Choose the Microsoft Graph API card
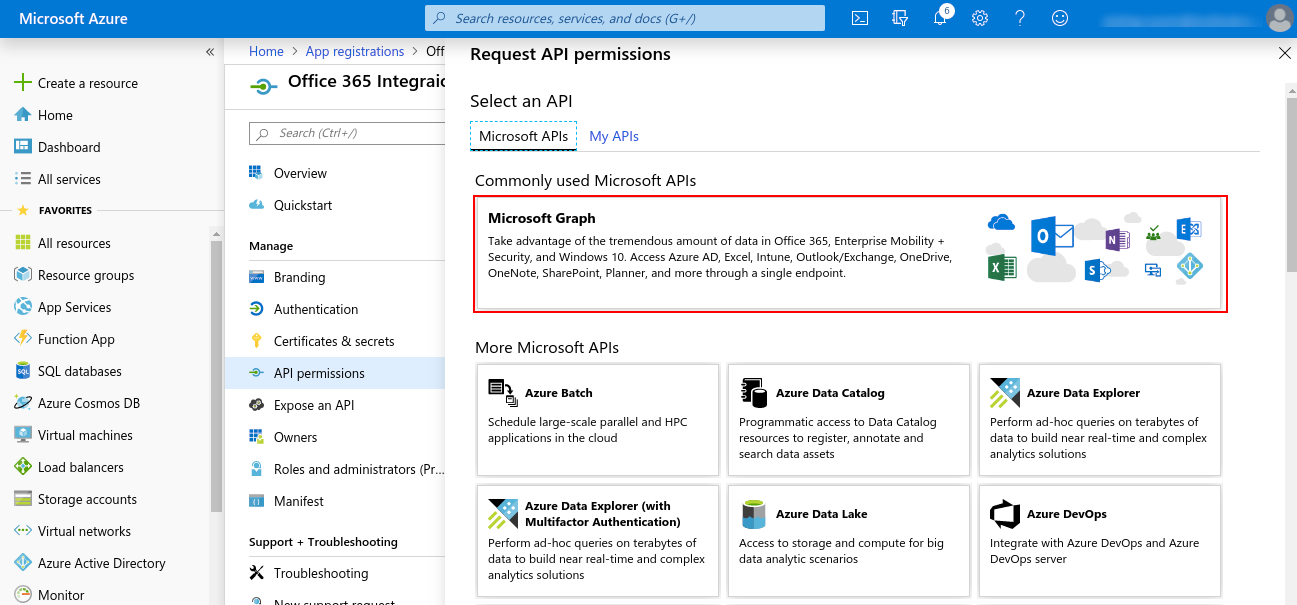Screen dimensions: 1297x605 click(850, 254)
